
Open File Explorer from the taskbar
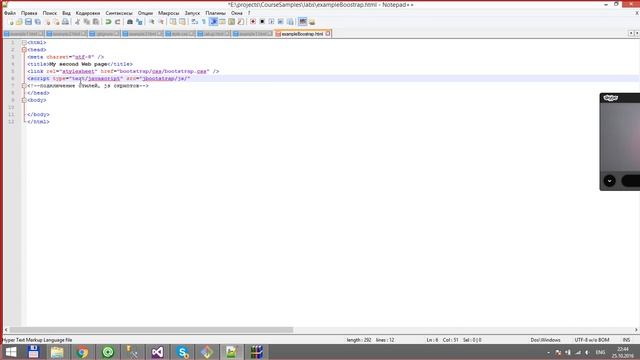57,352
